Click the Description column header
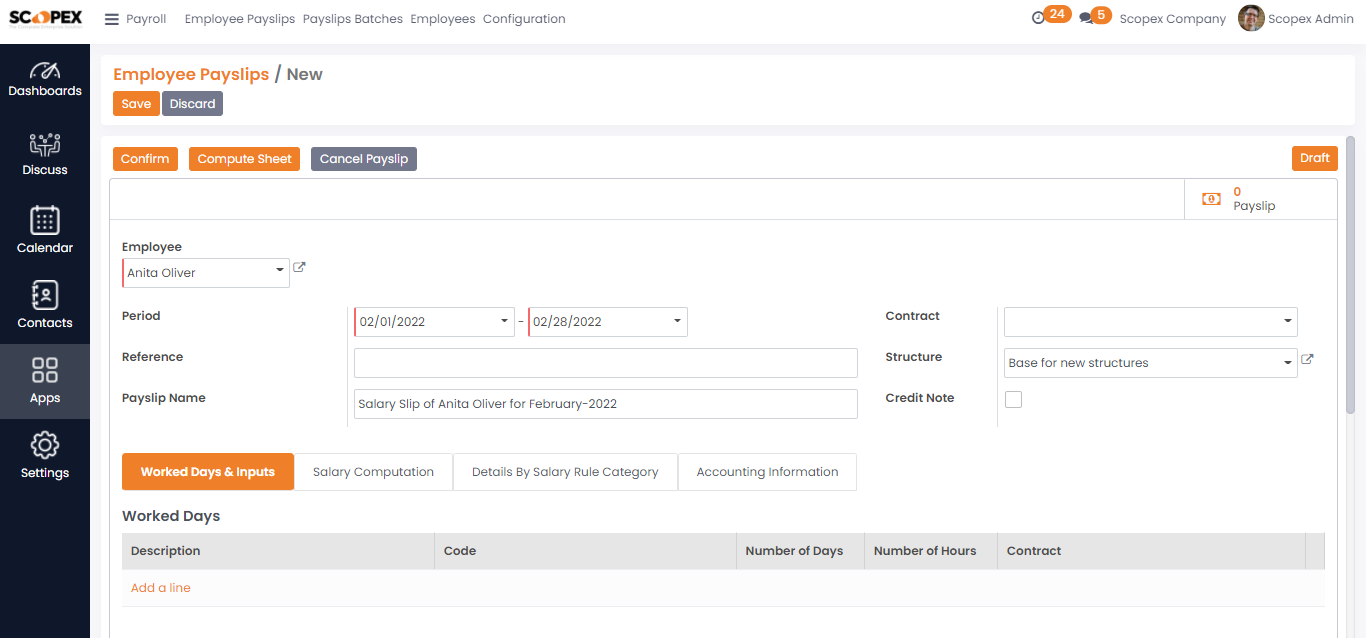This screenshot has height=638, width=1366. pyautogui.click(x=278, y=551)
